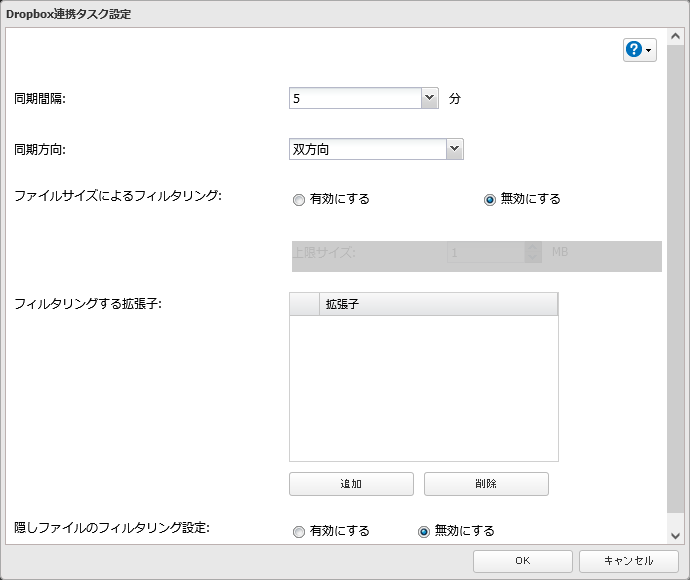Click the 追加 button
Image resolution: width=690 pixels, height=580 pixels.
pos(351,484)
